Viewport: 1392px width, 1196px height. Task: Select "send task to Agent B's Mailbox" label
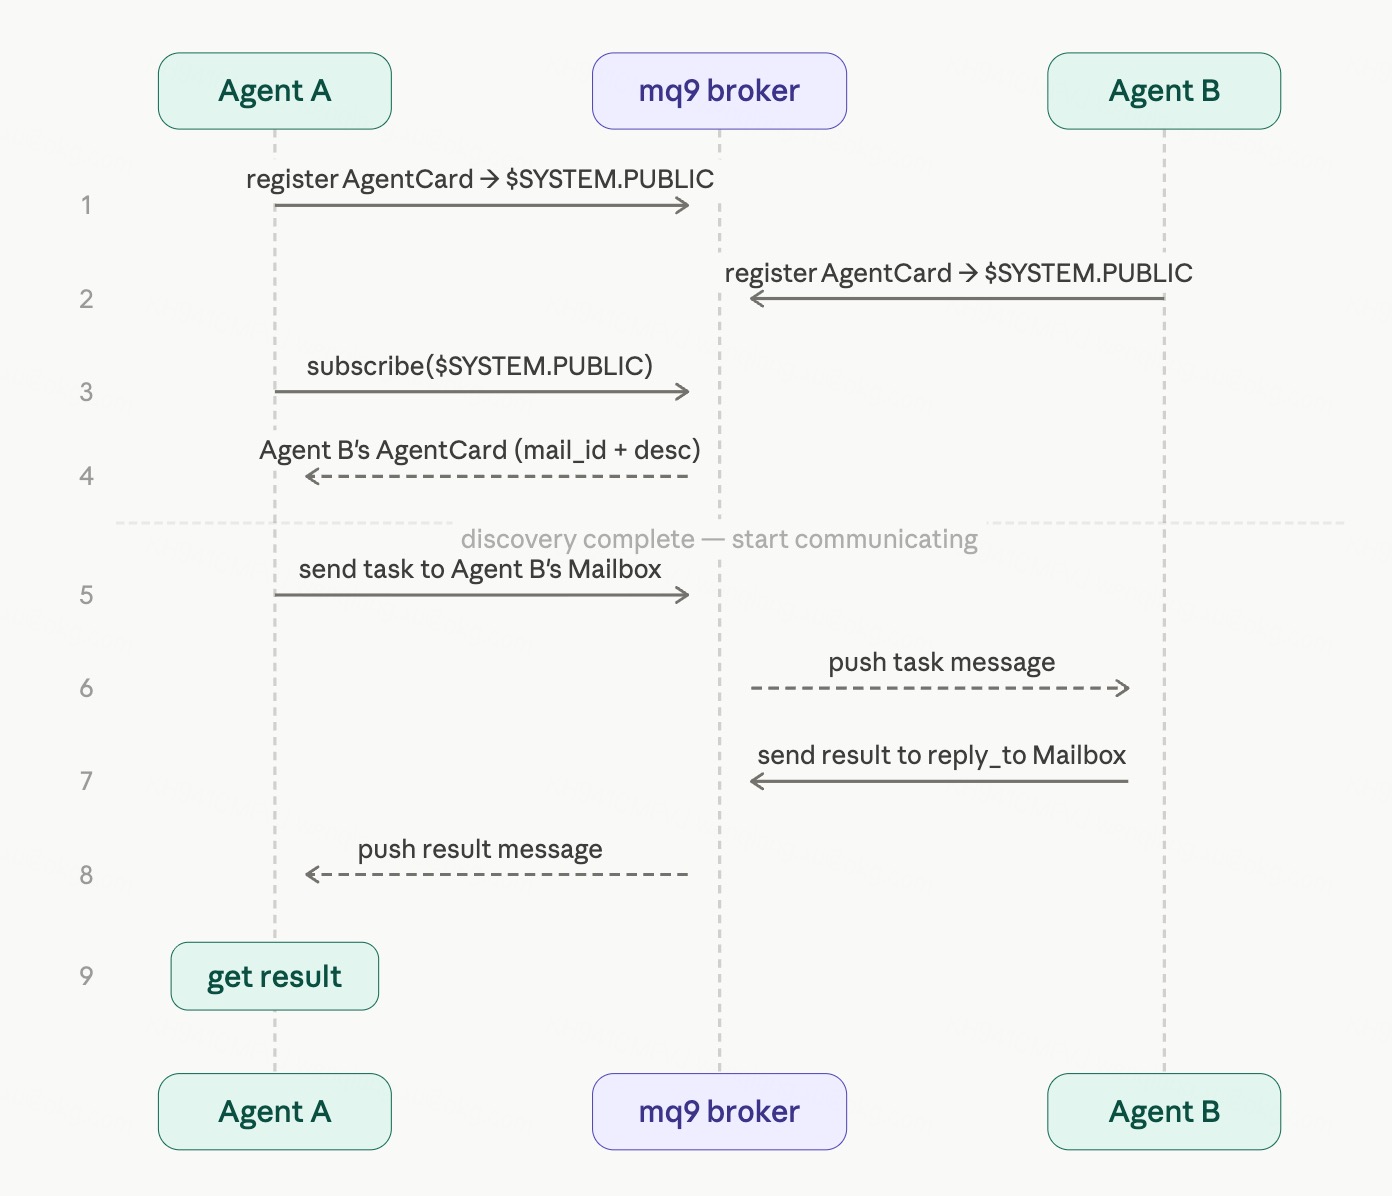tap(480, 569)
